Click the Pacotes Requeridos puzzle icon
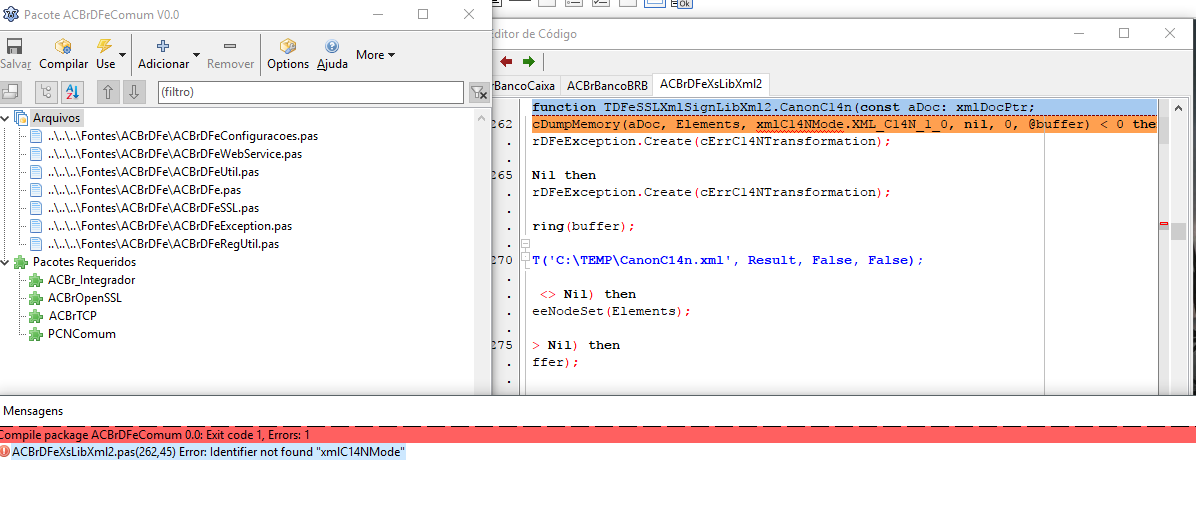 [x=21, y=262]
